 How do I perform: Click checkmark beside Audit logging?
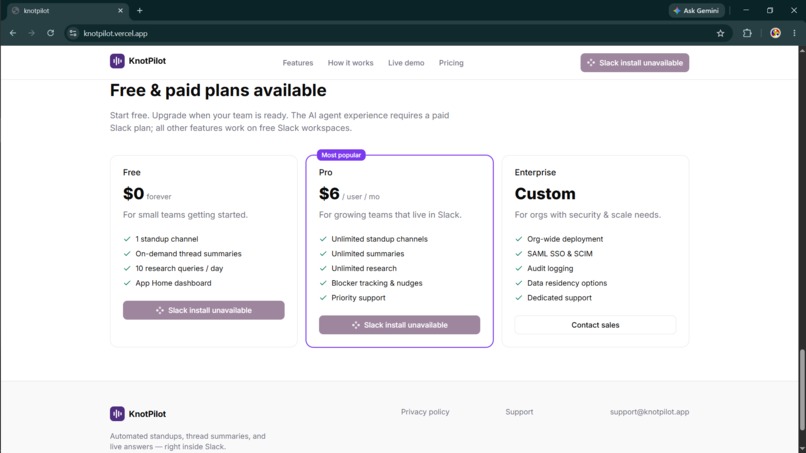point(519,268)
